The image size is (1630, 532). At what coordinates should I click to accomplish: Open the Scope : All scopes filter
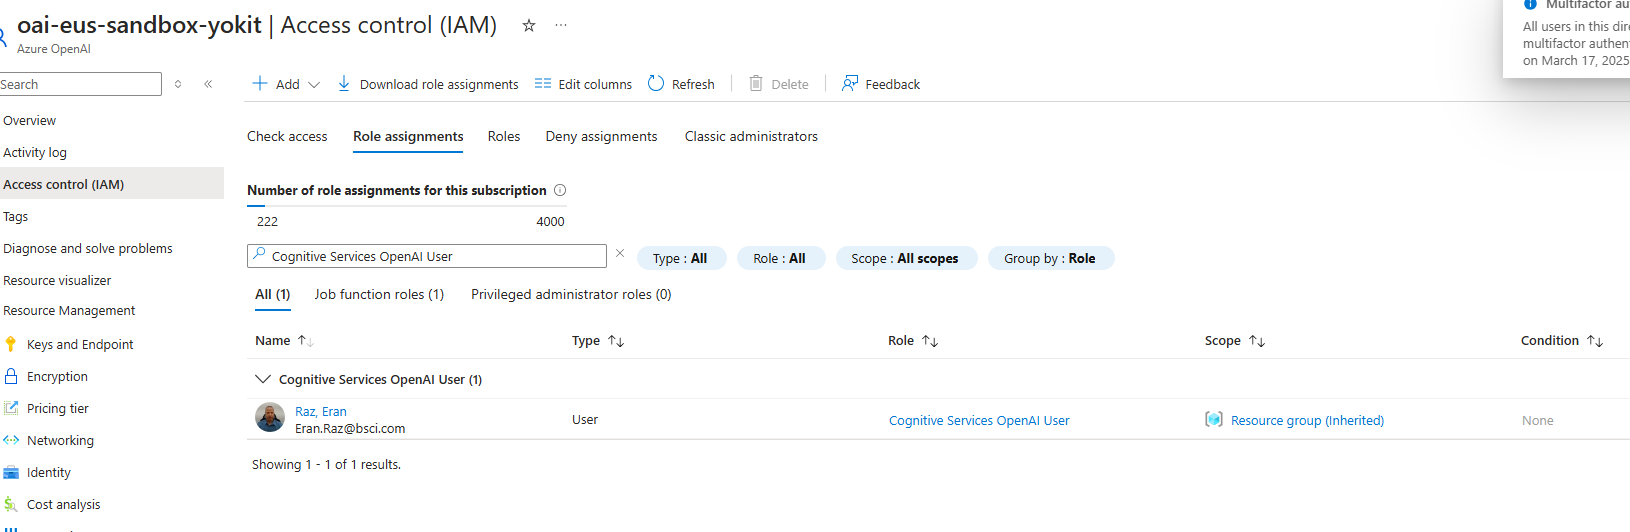[x=905, y=258]
